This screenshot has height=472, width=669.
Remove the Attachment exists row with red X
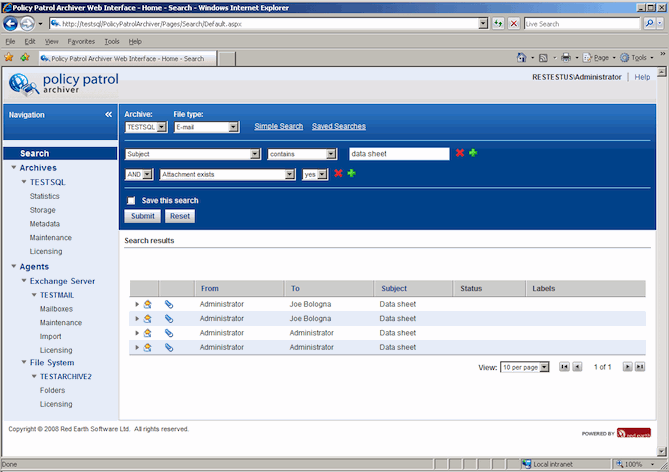tap(338, 173)
